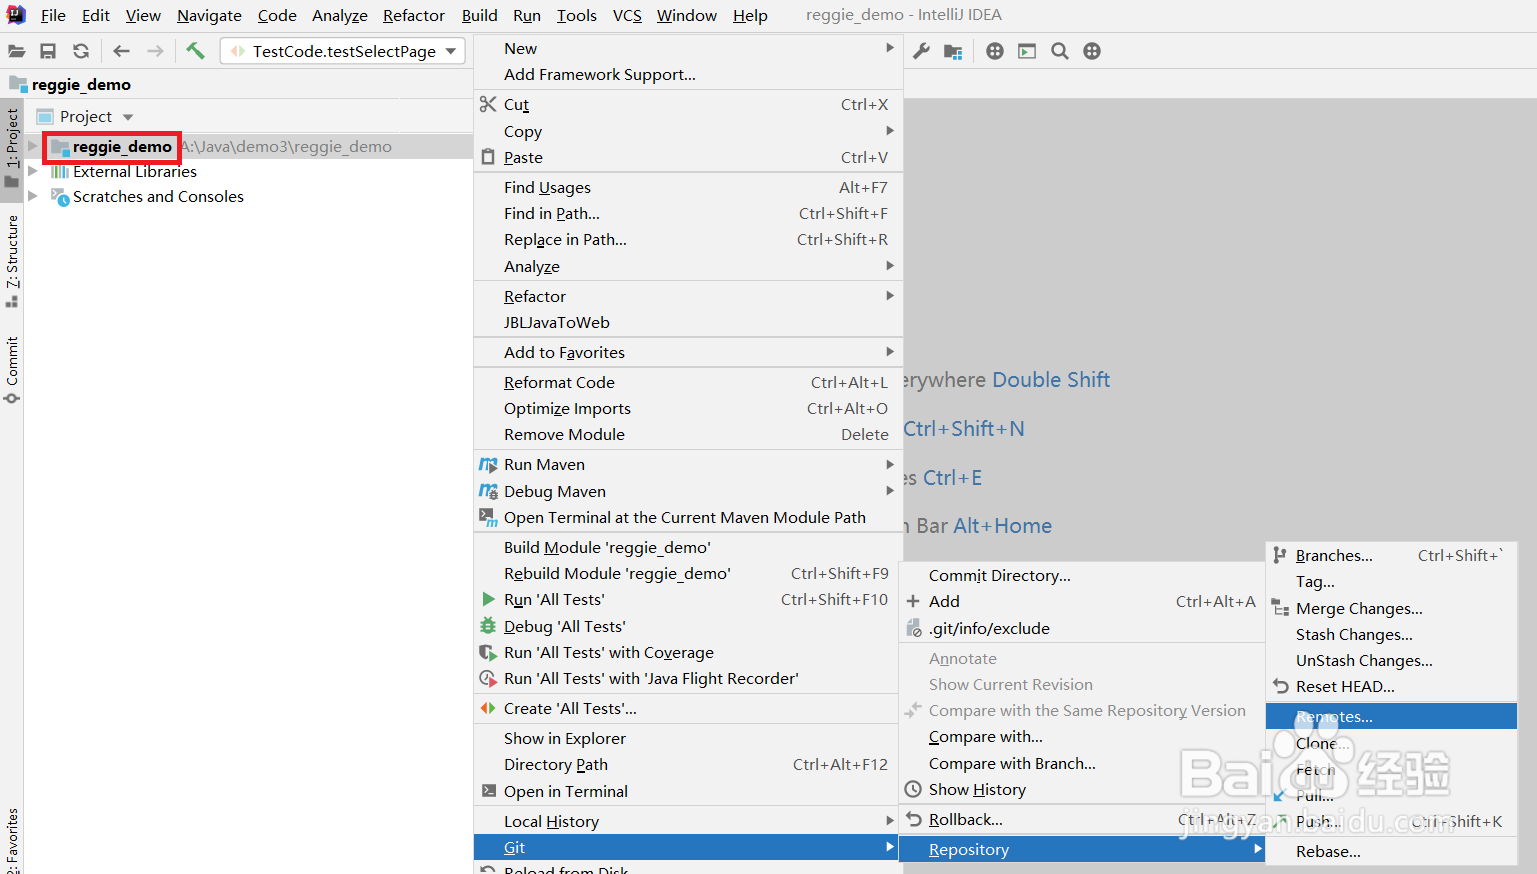Choose Remotes... in the Repository submenu
1537x874 pixels.
pos(1391,716)
